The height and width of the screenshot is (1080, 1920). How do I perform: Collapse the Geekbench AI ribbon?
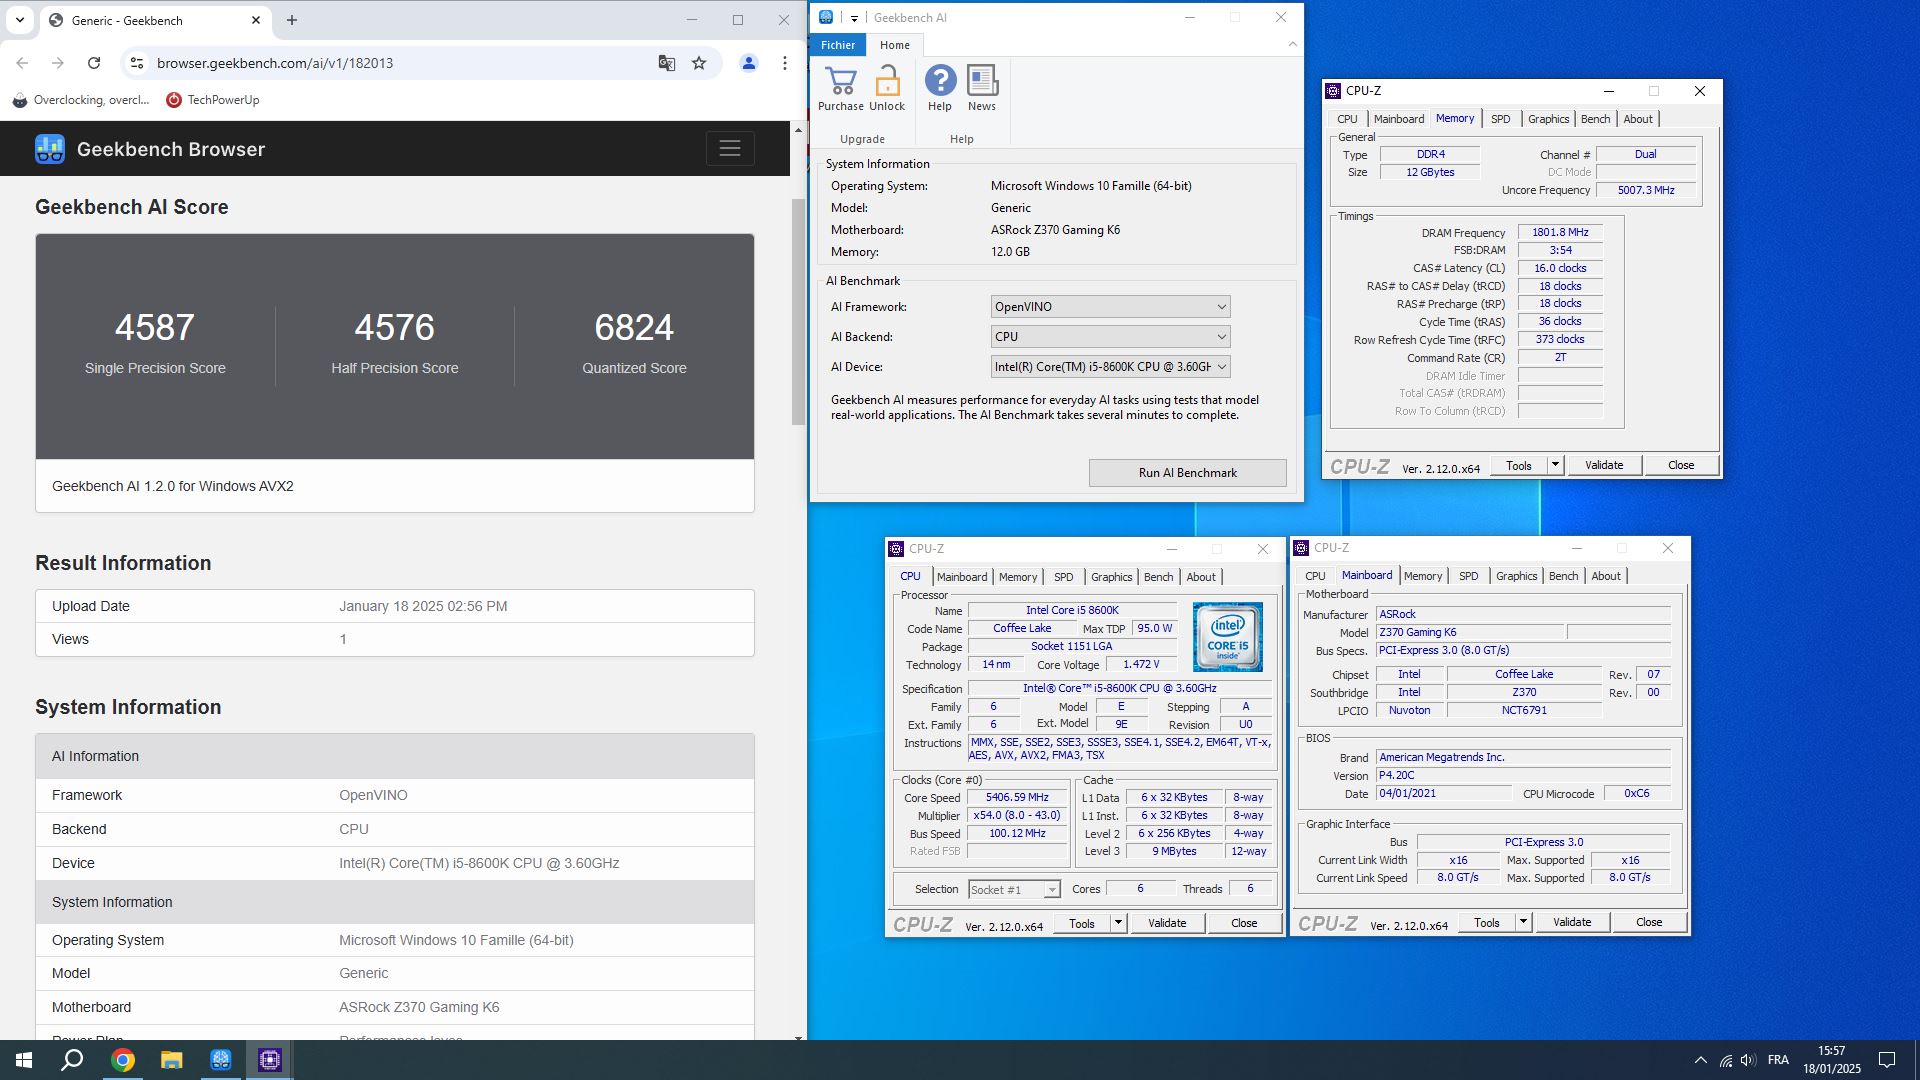point(1292,44)
